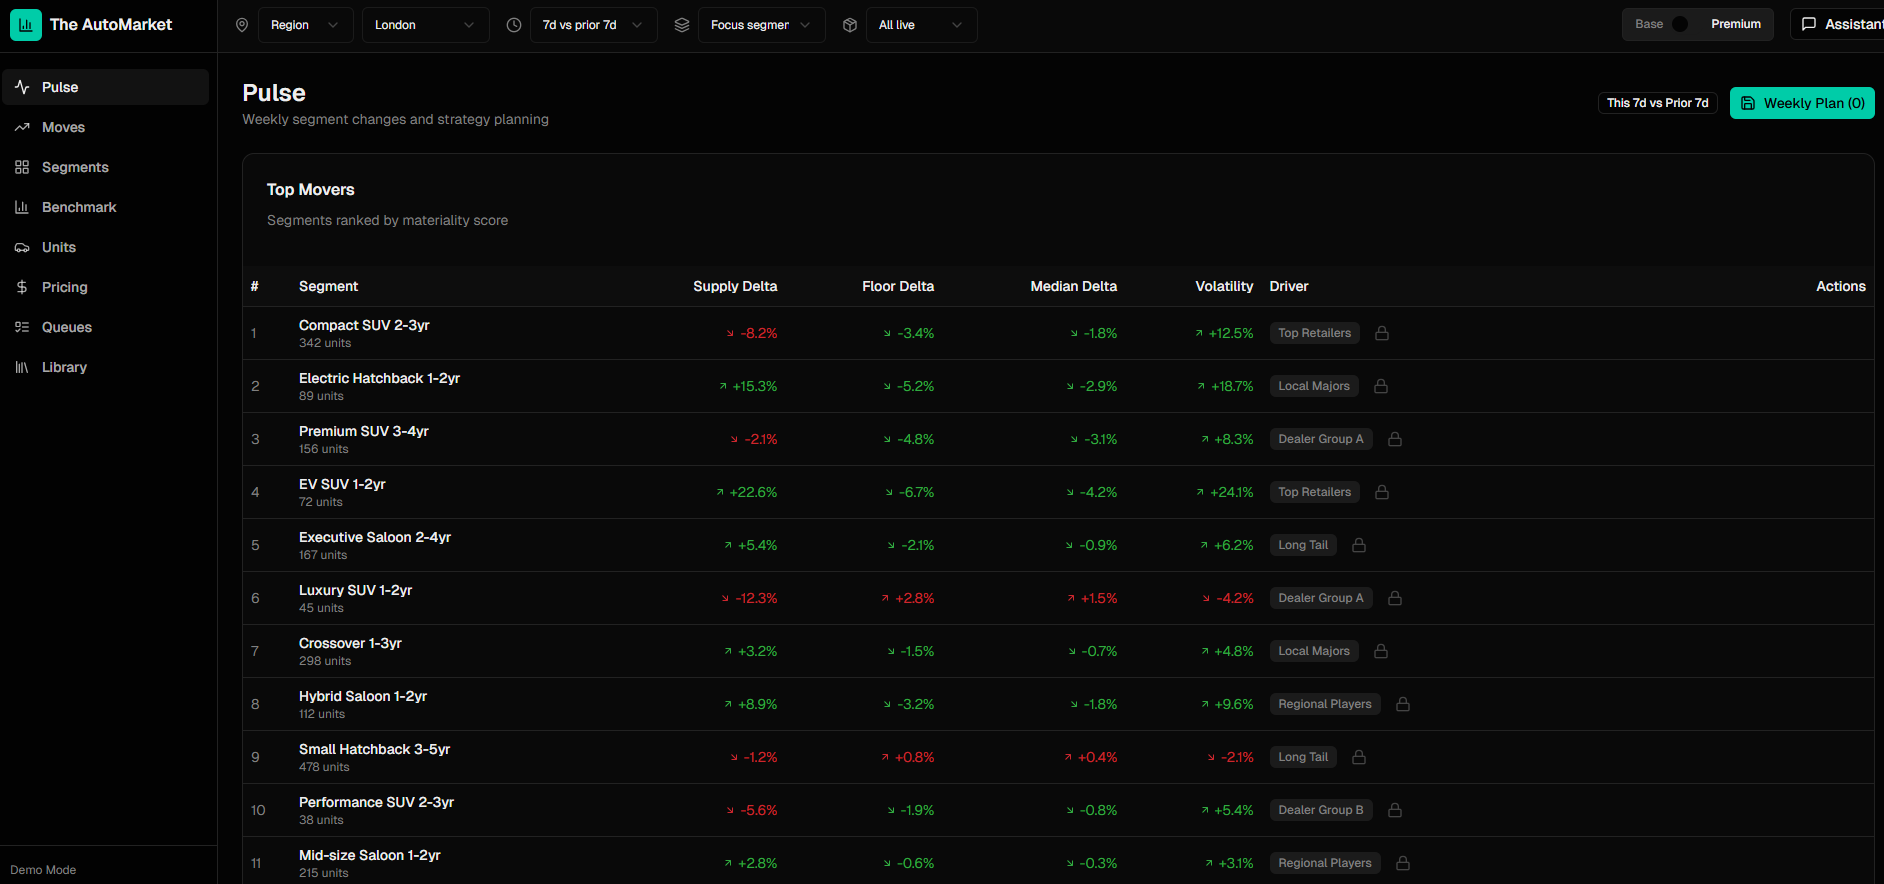Click the Median Delta column header
Screen dimensions: 1884x884
[x=1074, y=286]
